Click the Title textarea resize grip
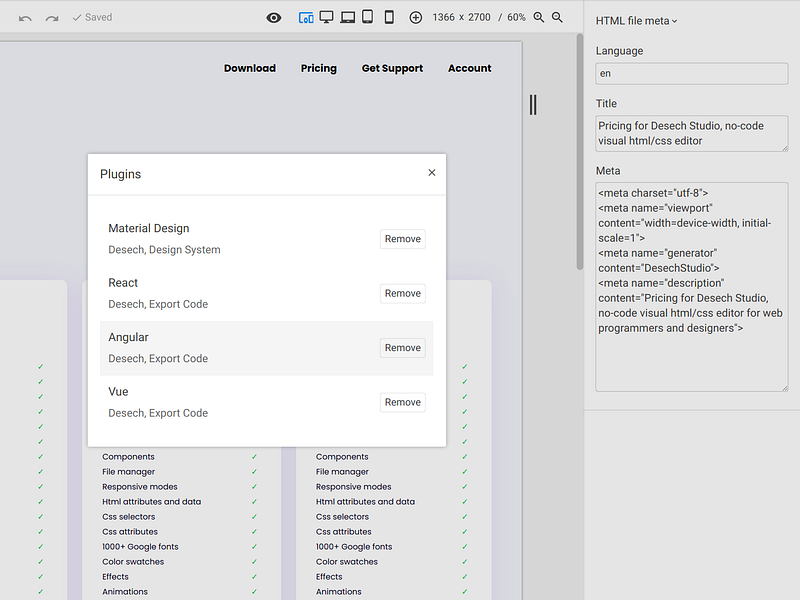The width and height of the screenshot is (800, 600). pos(785,148)
